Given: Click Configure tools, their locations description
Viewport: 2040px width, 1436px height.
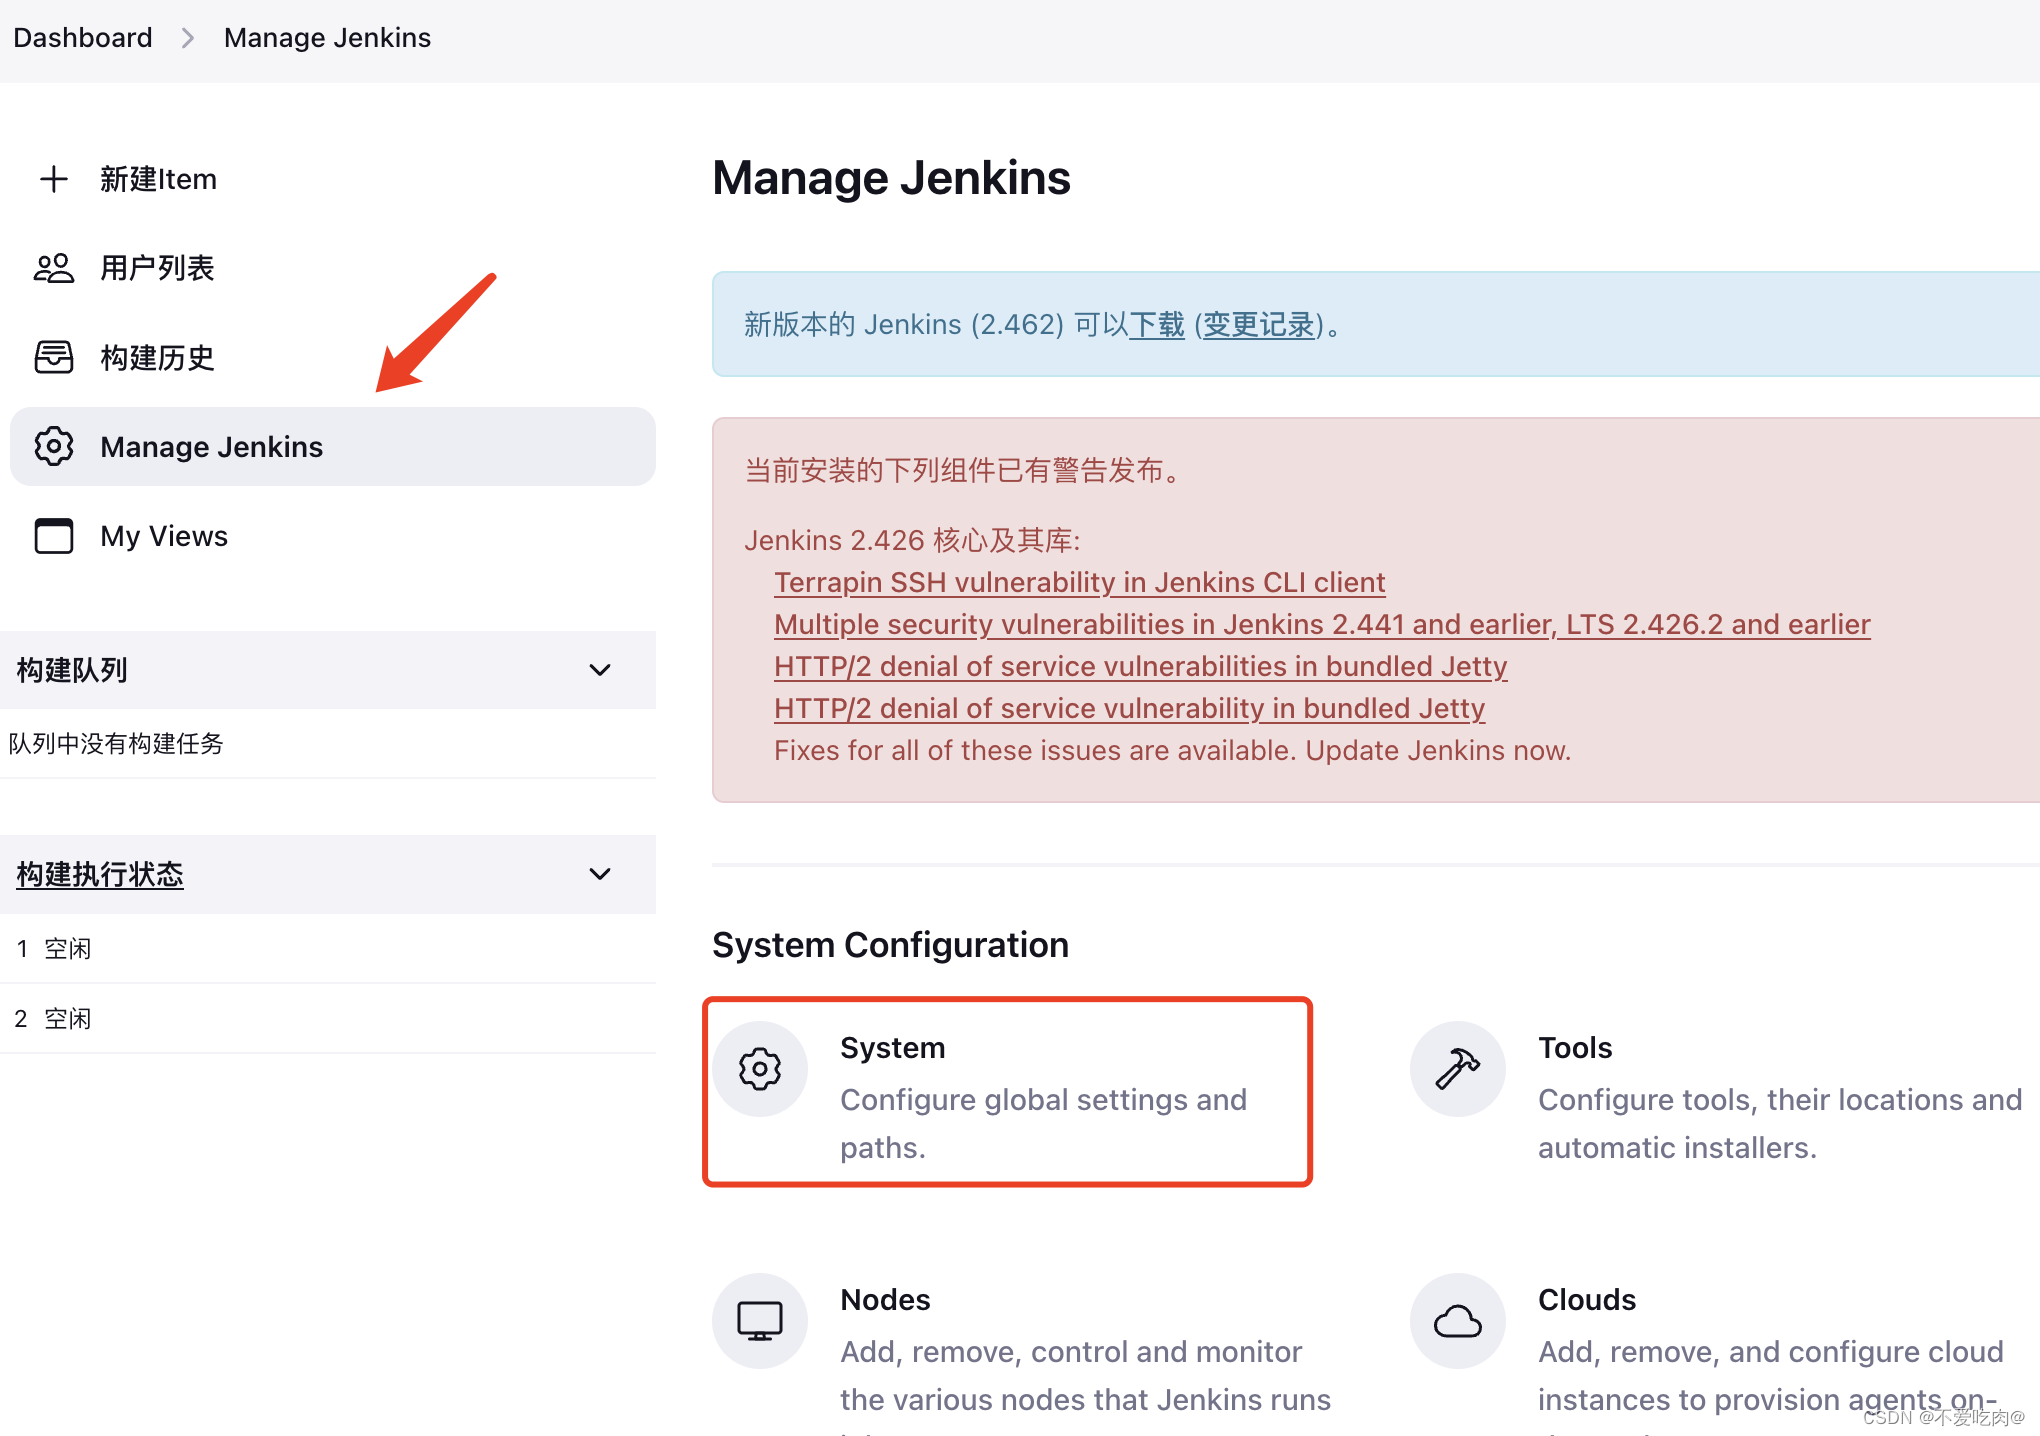Looking at the screenshot, I should 1780,1124.
